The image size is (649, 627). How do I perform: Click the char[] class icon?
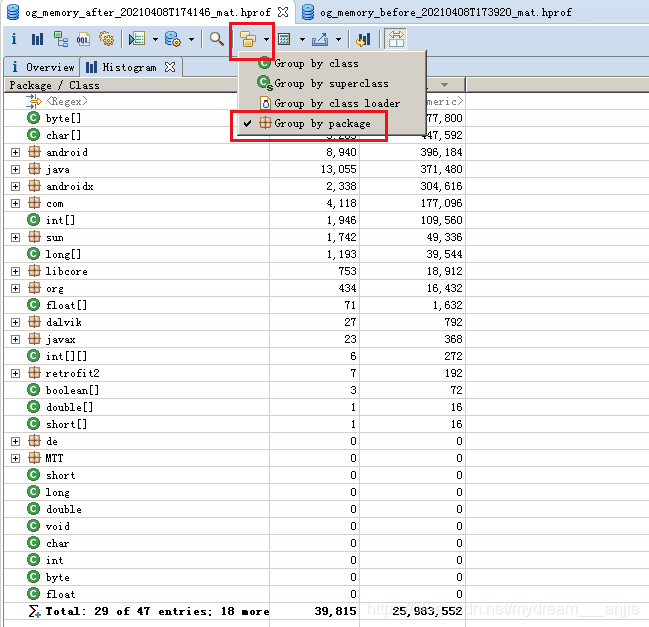[34, 135]
